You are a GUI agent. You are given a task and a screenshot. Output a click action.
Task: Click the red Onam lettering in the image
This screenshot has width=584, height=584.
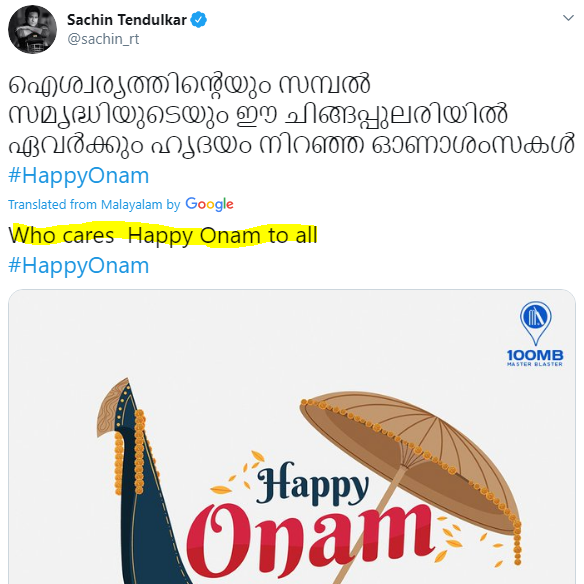click(311, 538)
